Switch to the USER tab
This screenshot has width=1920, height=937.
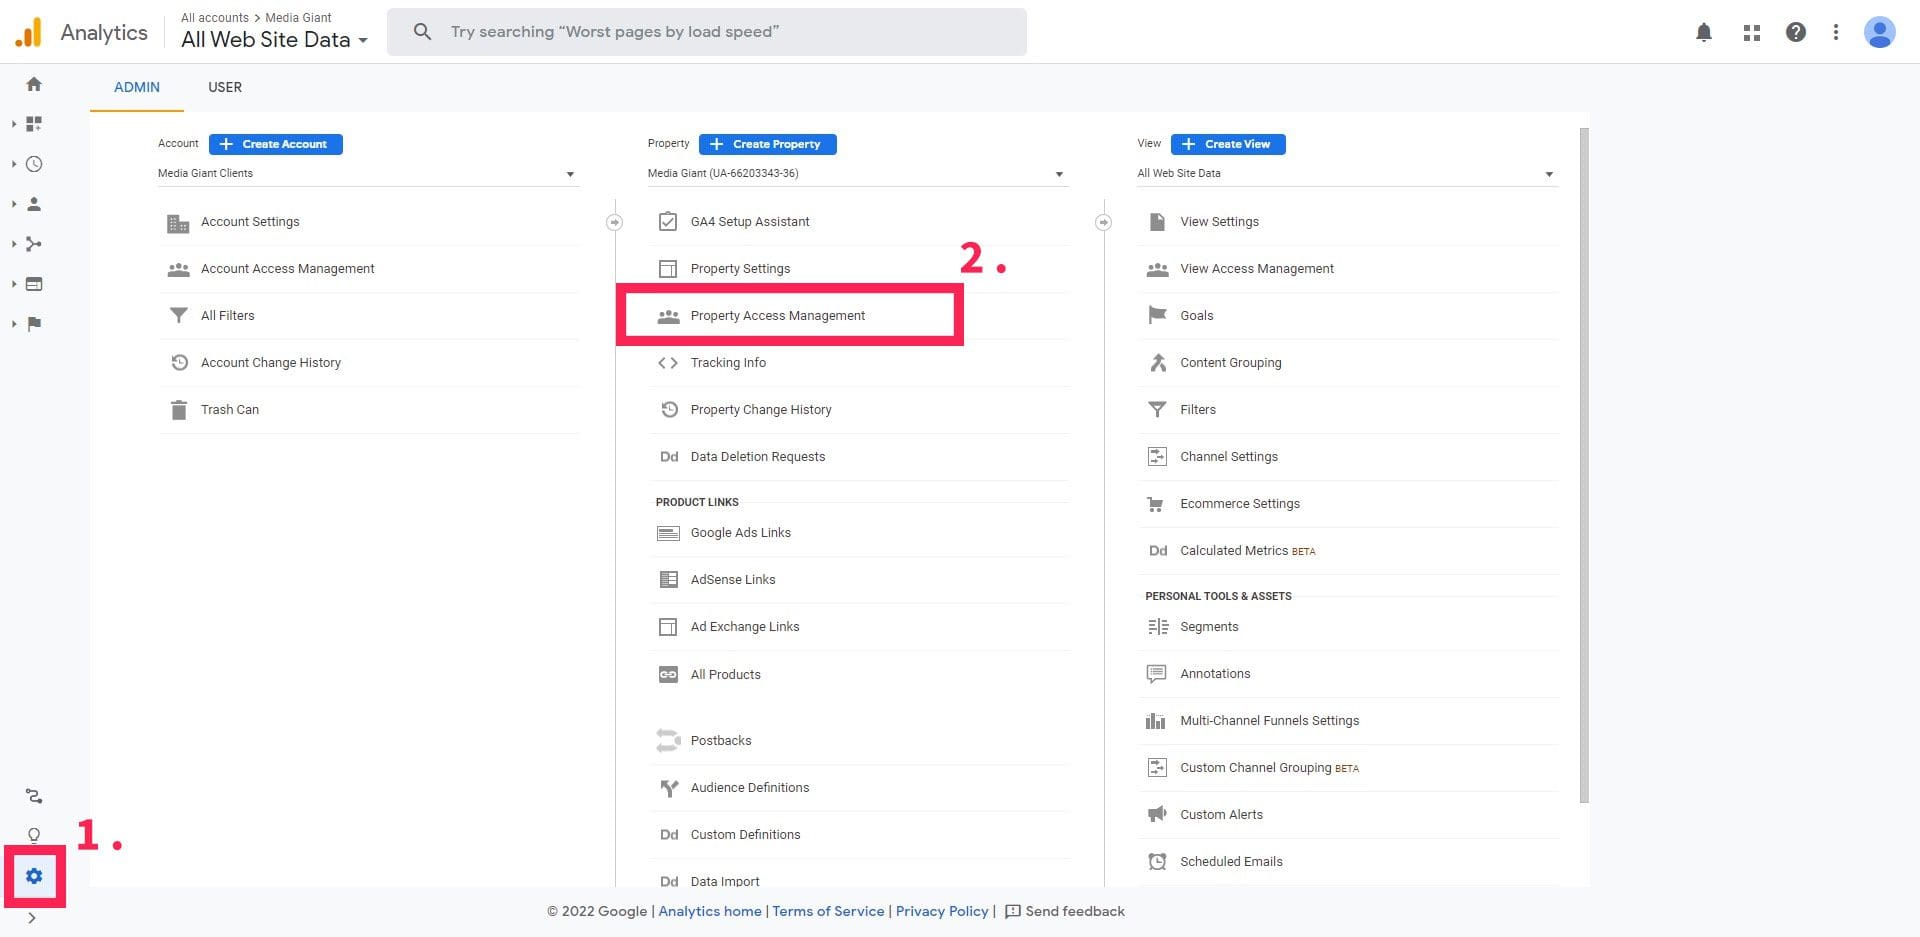pos(225,87)
